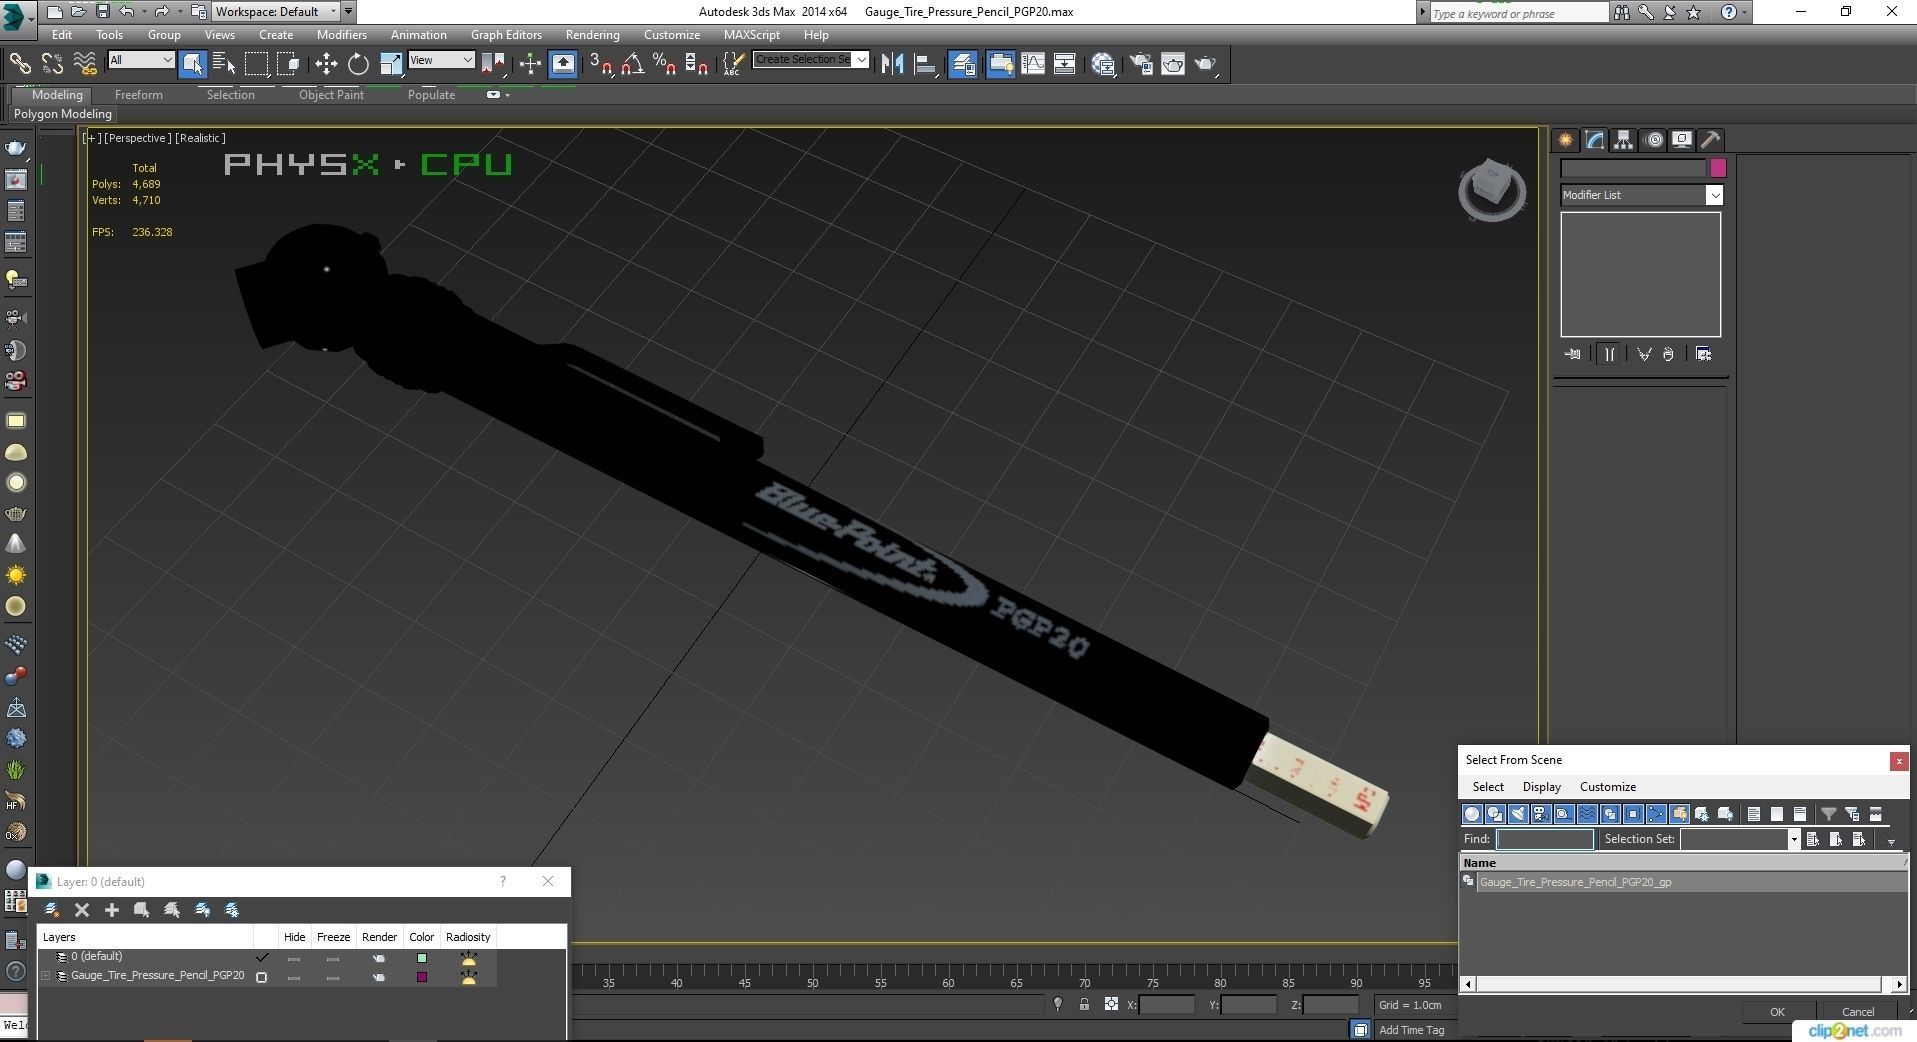Open the Render Setup dialog icon
1917x1042 pixels.
[x=1141, y=64]
